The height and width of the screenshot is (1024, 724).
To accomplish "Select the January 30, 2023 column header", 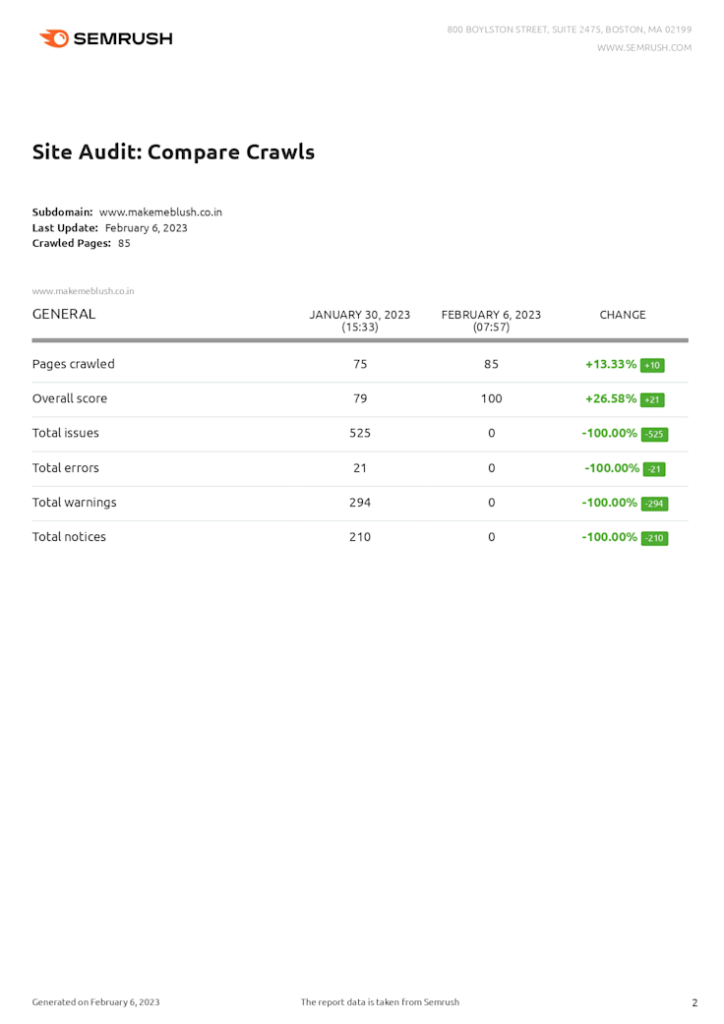I will pos(360,321).
